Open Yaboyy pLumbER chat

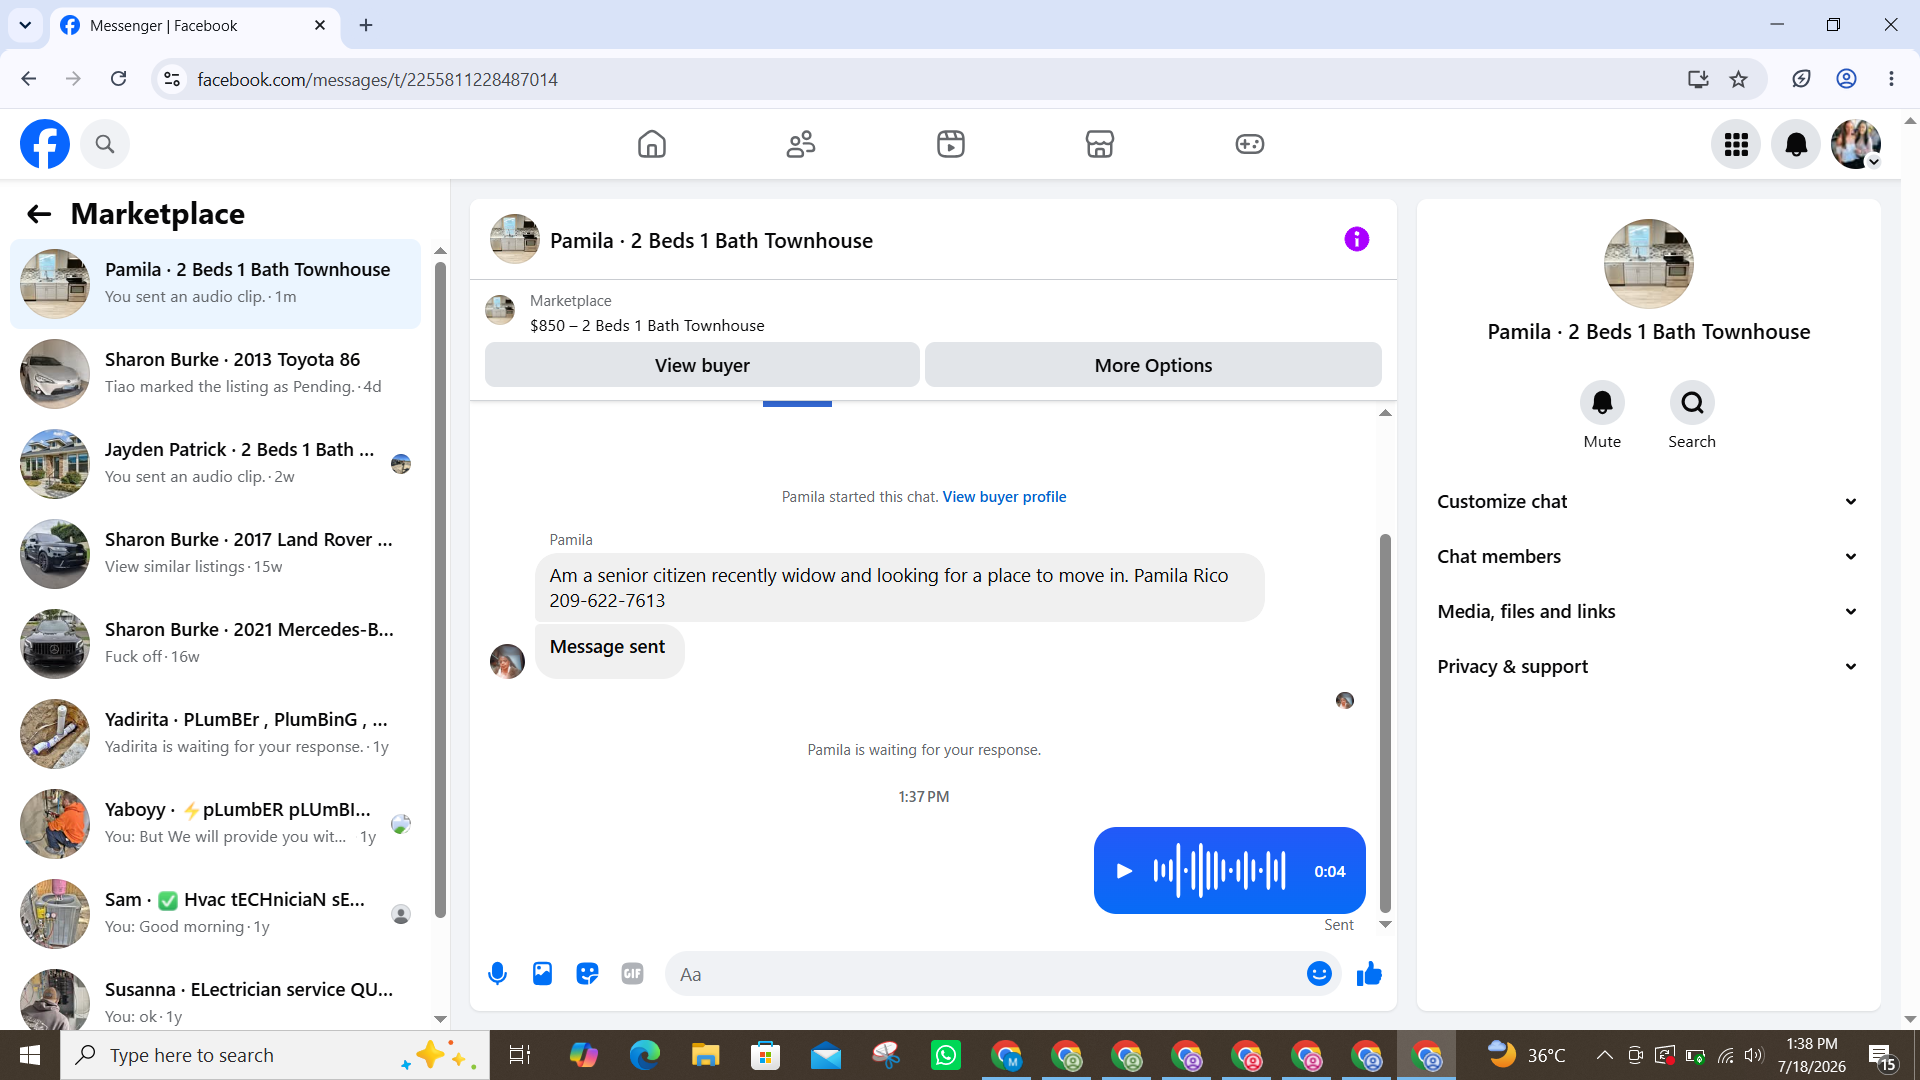(x=215, y=824)
